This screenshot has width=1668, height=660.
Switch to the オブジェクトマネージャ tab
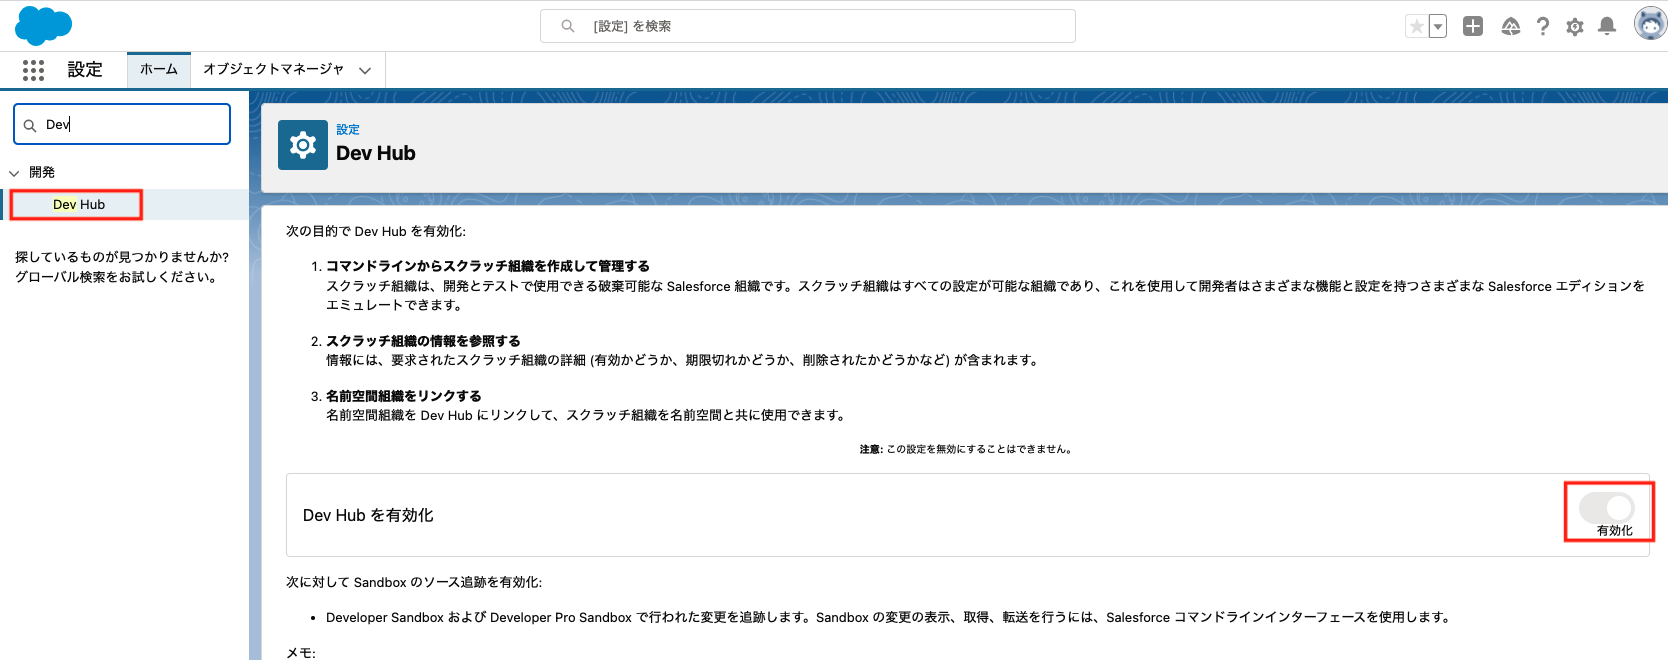pos(274,69)
